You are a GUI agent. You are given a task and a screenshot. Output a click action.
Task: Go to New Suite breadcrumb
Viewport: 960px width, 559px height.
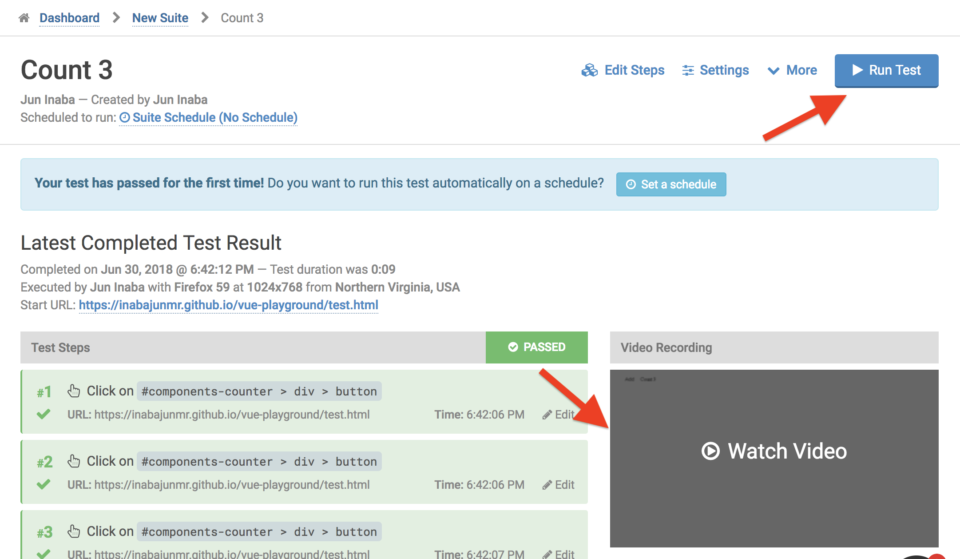tap(160, 18)
